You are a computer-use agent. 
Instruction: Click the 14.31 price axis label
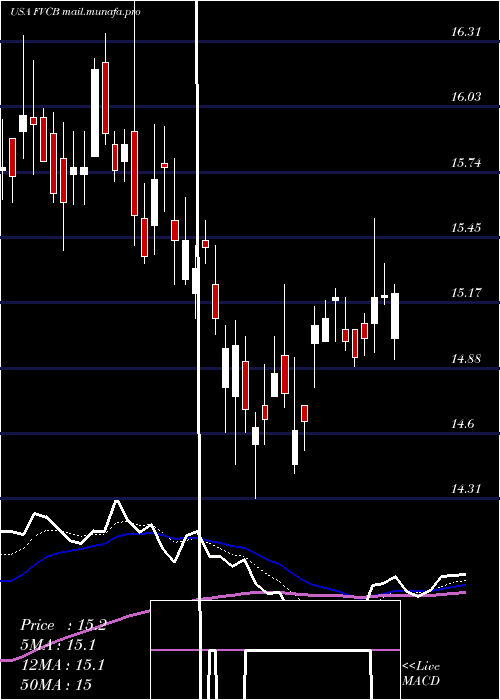(466, 489)
